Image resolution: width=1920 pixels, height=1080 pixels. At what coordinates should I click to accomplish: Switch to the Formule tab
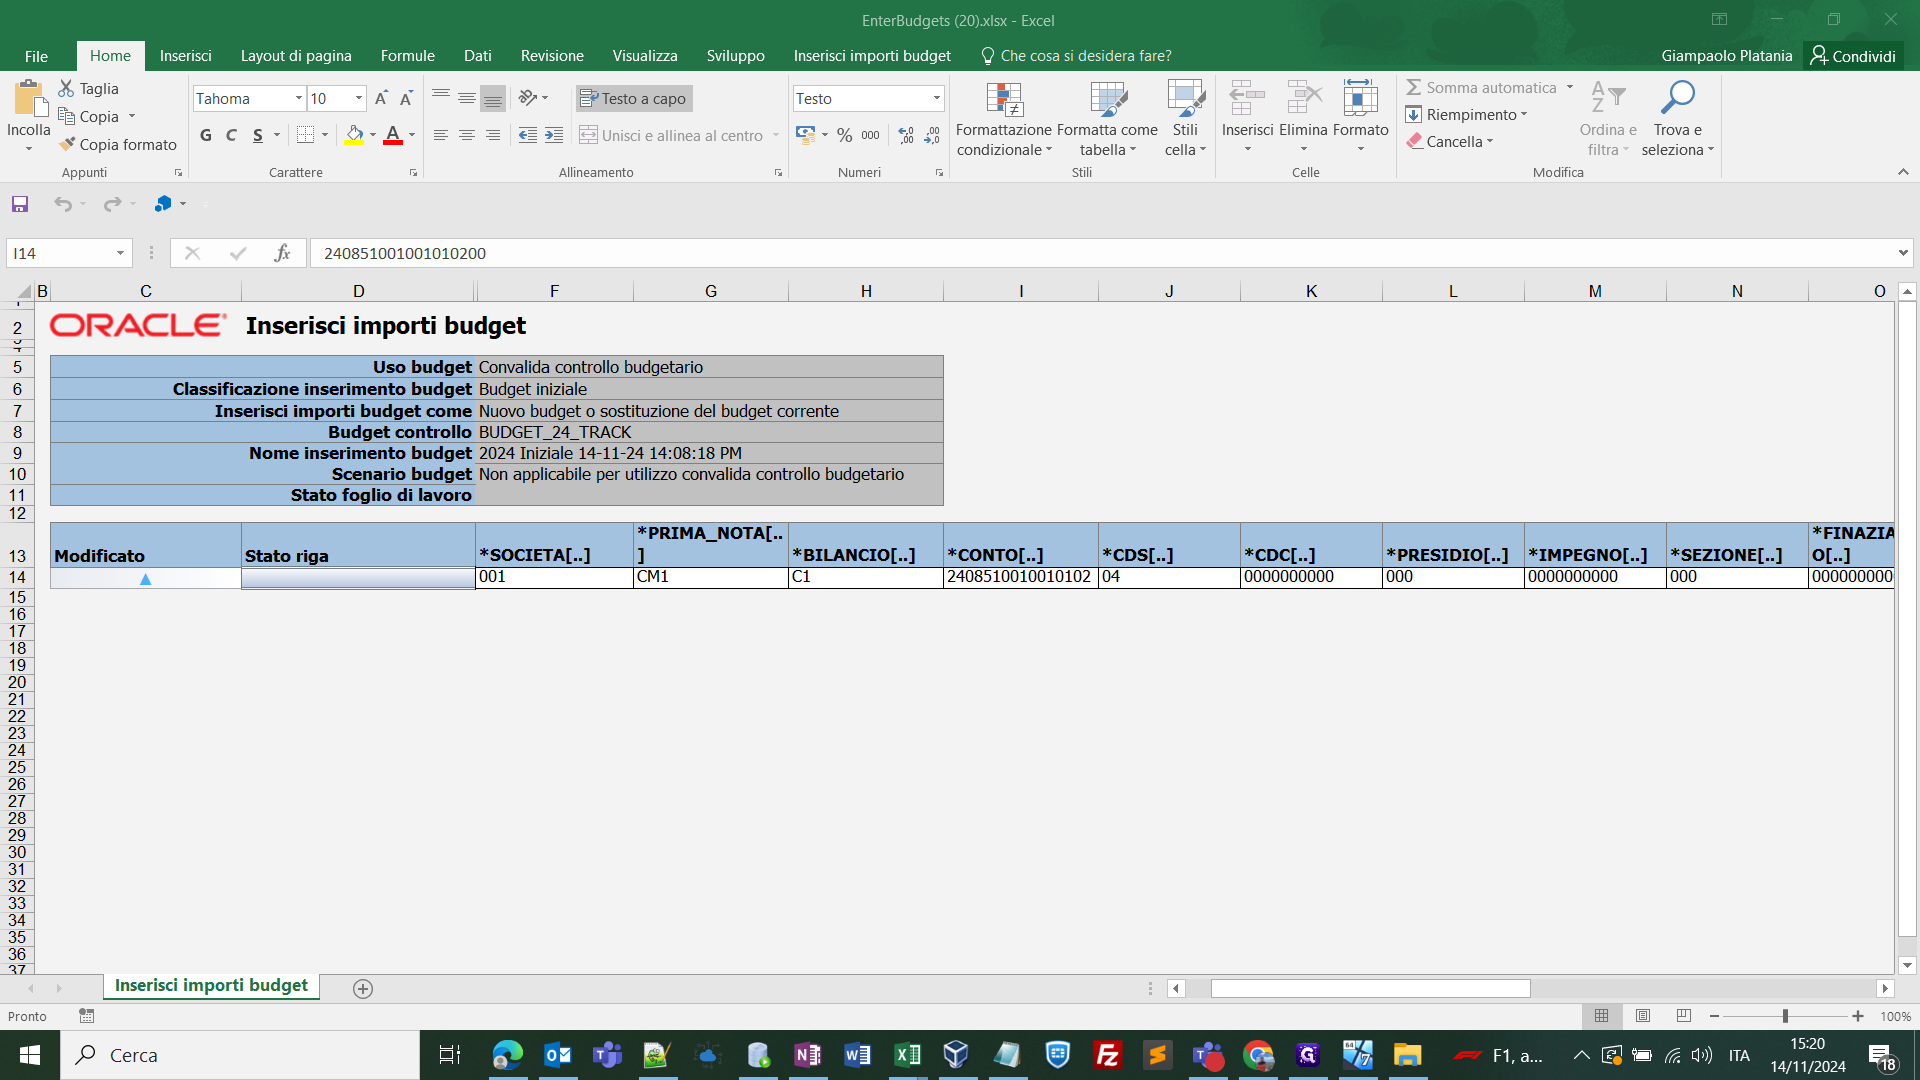[x=407, y=56]
